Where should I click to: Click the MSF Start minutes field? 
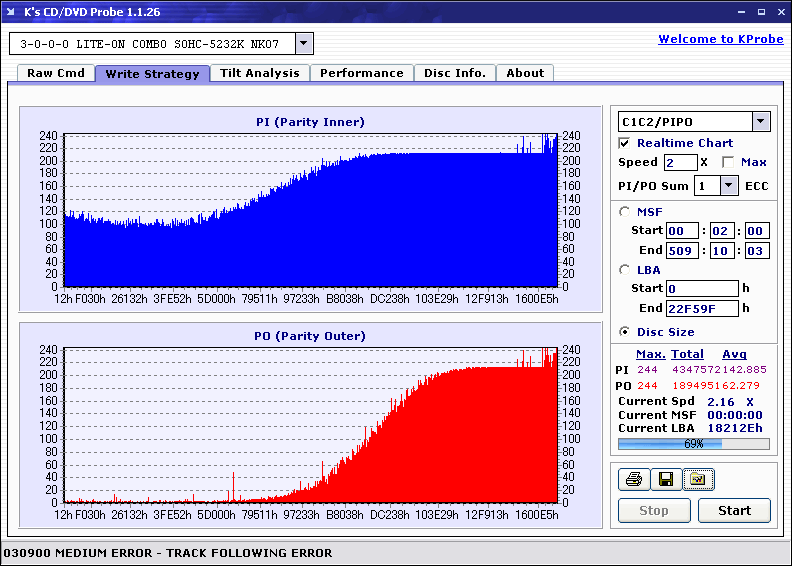pos(682,231)
